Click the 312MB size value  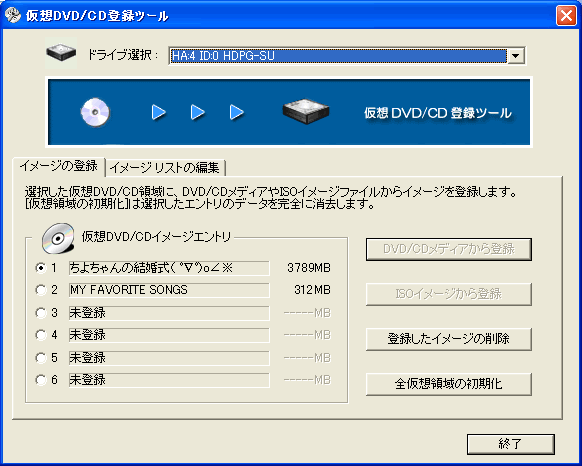(312, 290)
